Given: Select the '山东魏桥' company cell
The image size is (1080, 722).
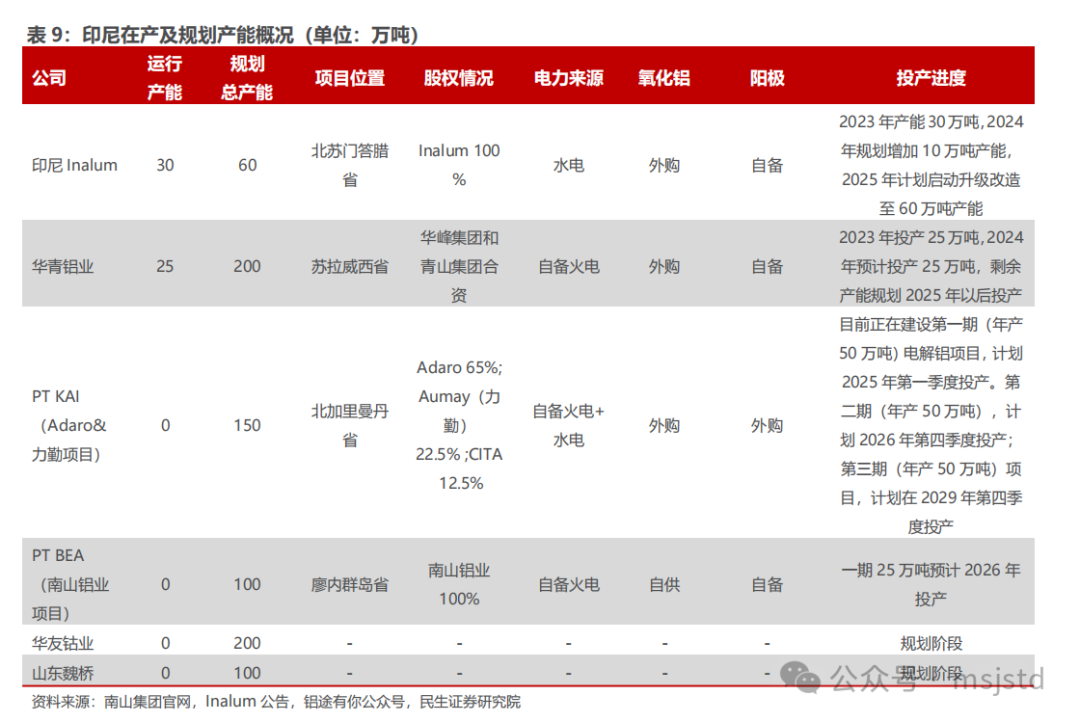Looking at the screenshot, I should tap(63, 673).
